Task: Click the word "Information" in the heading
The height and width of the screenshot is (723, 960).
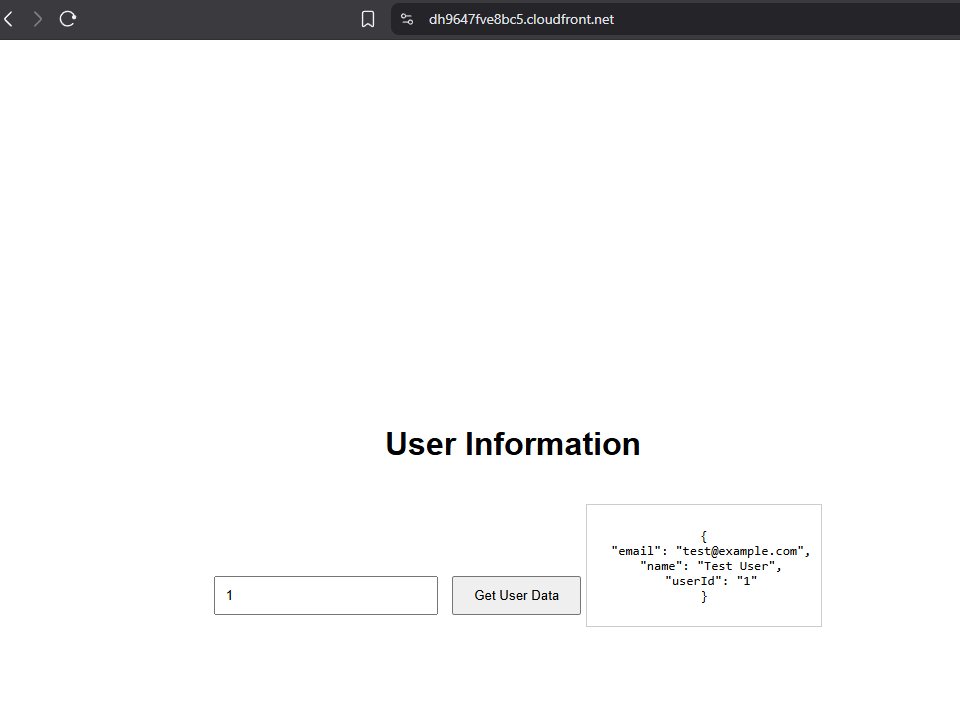Action: click(553, 444)
